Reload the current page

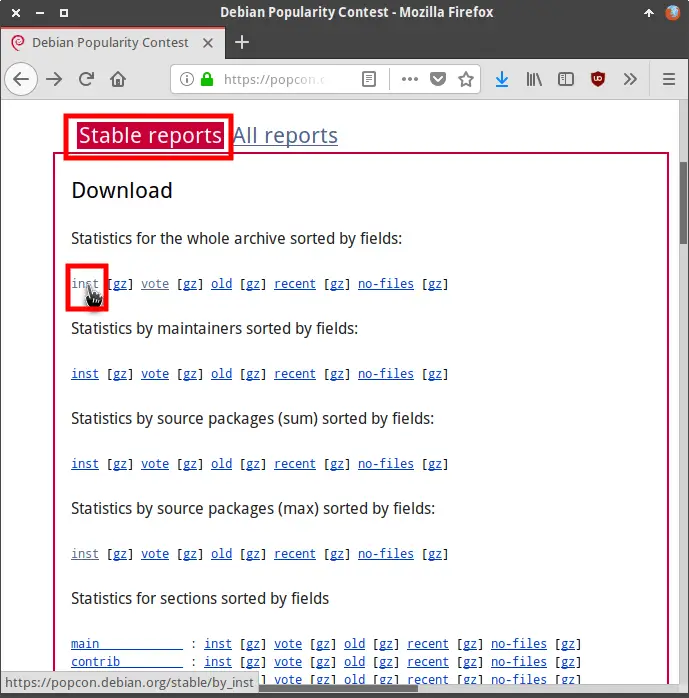tap(86, 80)
